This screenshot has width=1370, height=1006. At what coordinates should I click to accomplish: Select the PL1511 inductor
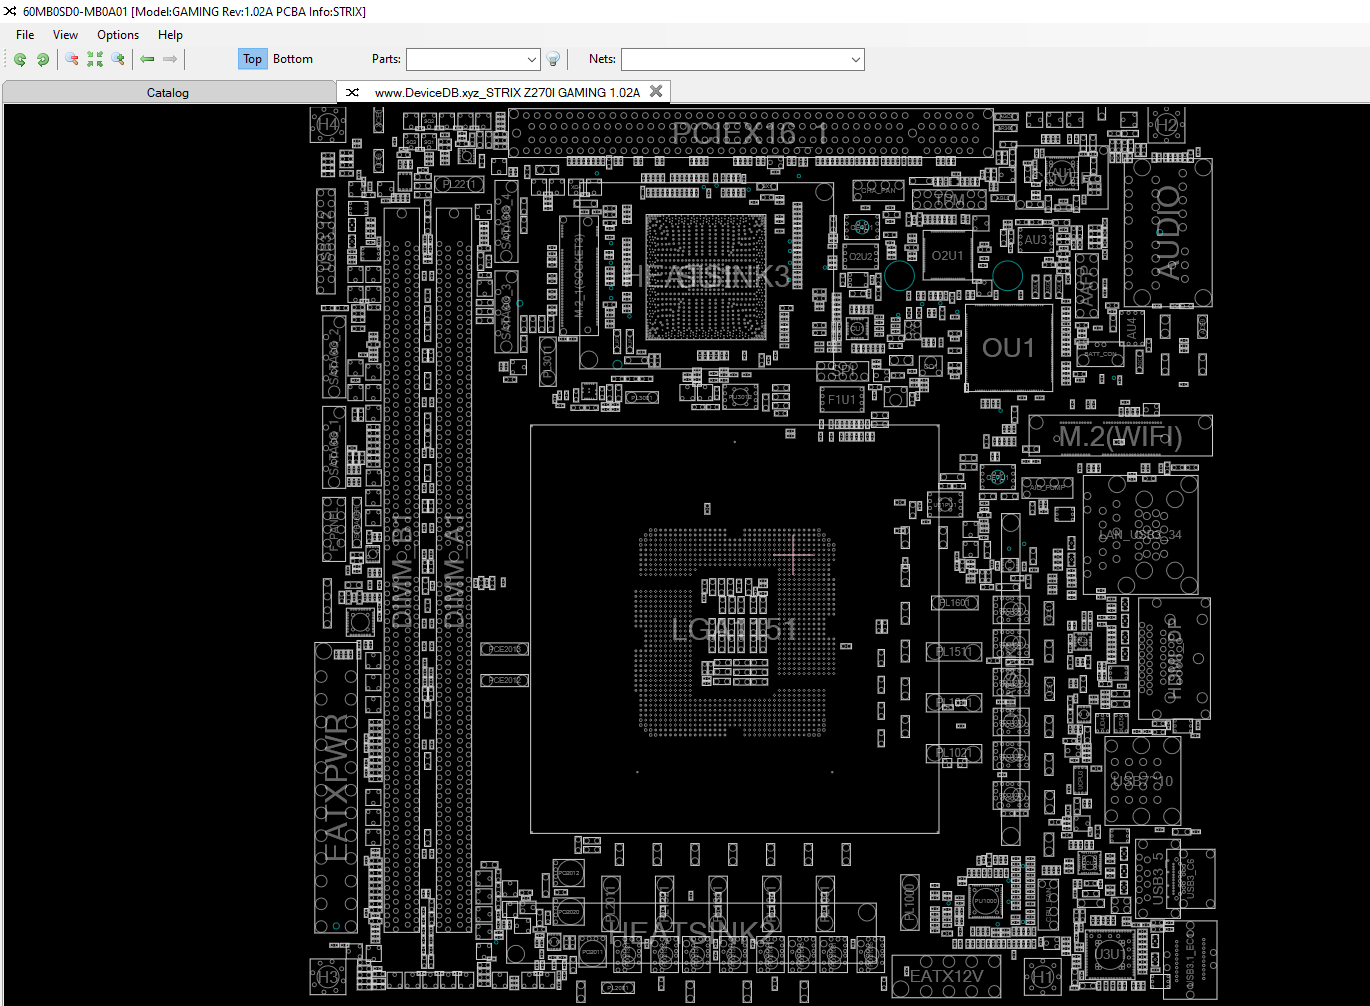[x=954, y=652]
